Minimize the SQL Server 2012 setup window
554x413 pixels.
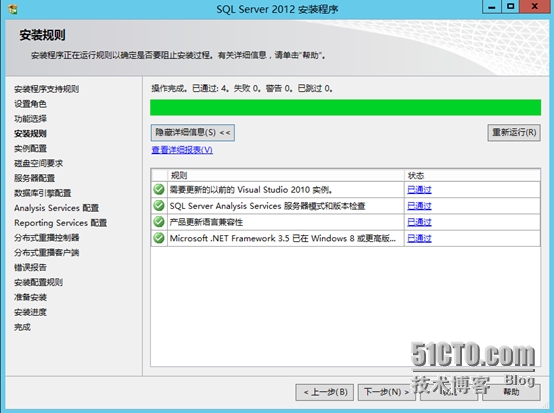491,7
